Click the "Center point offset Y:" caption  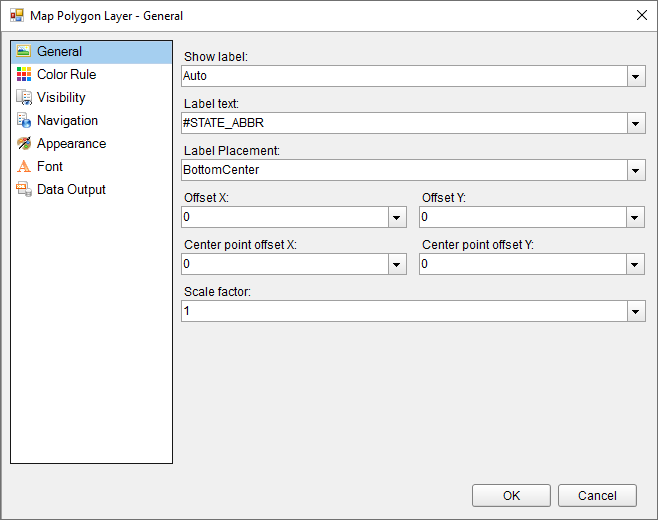tap(478, 245)
